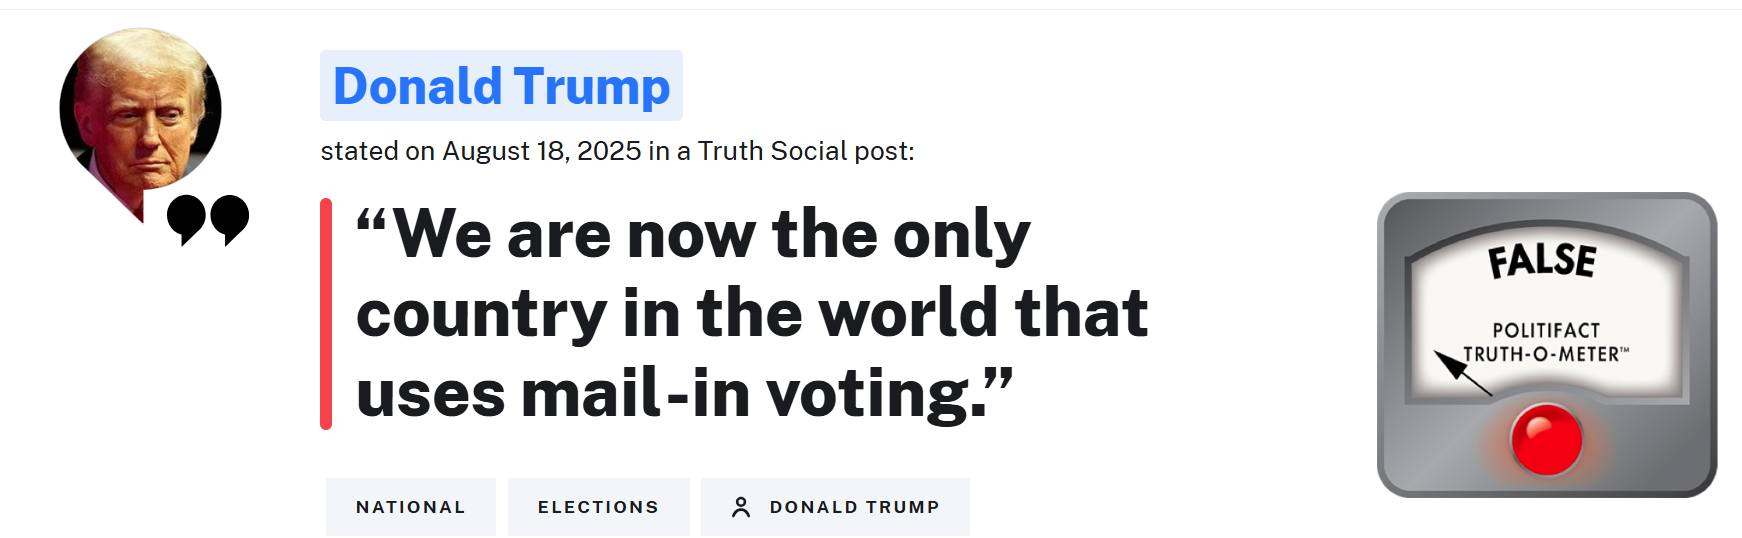
Task: Click the FALSE rating label on meter
Action: point(1542,261)
